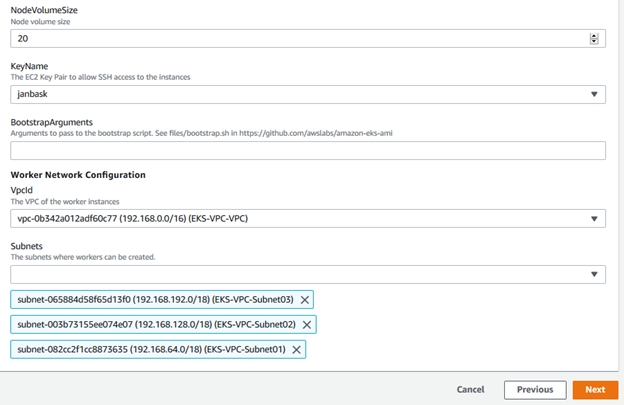Remove the EKS-VPC-Subnet01 subnet tag

pyautogui.click(x=295, y=349)
